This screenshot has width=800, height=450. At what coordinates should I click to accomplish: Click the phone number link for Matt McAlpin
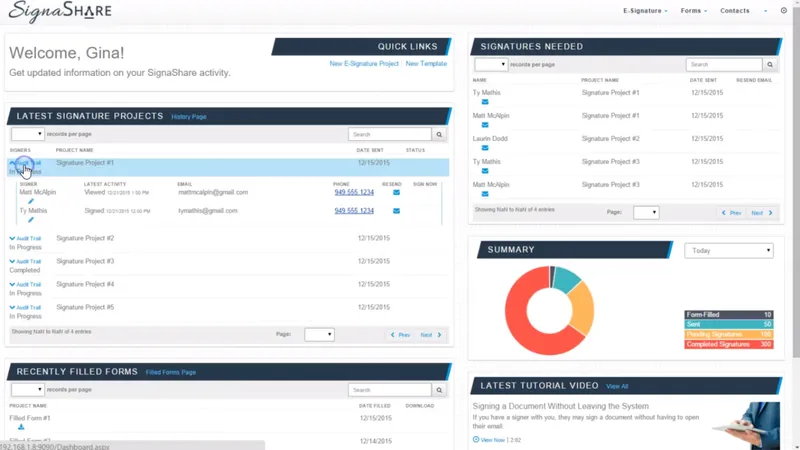tap(354, 192)
